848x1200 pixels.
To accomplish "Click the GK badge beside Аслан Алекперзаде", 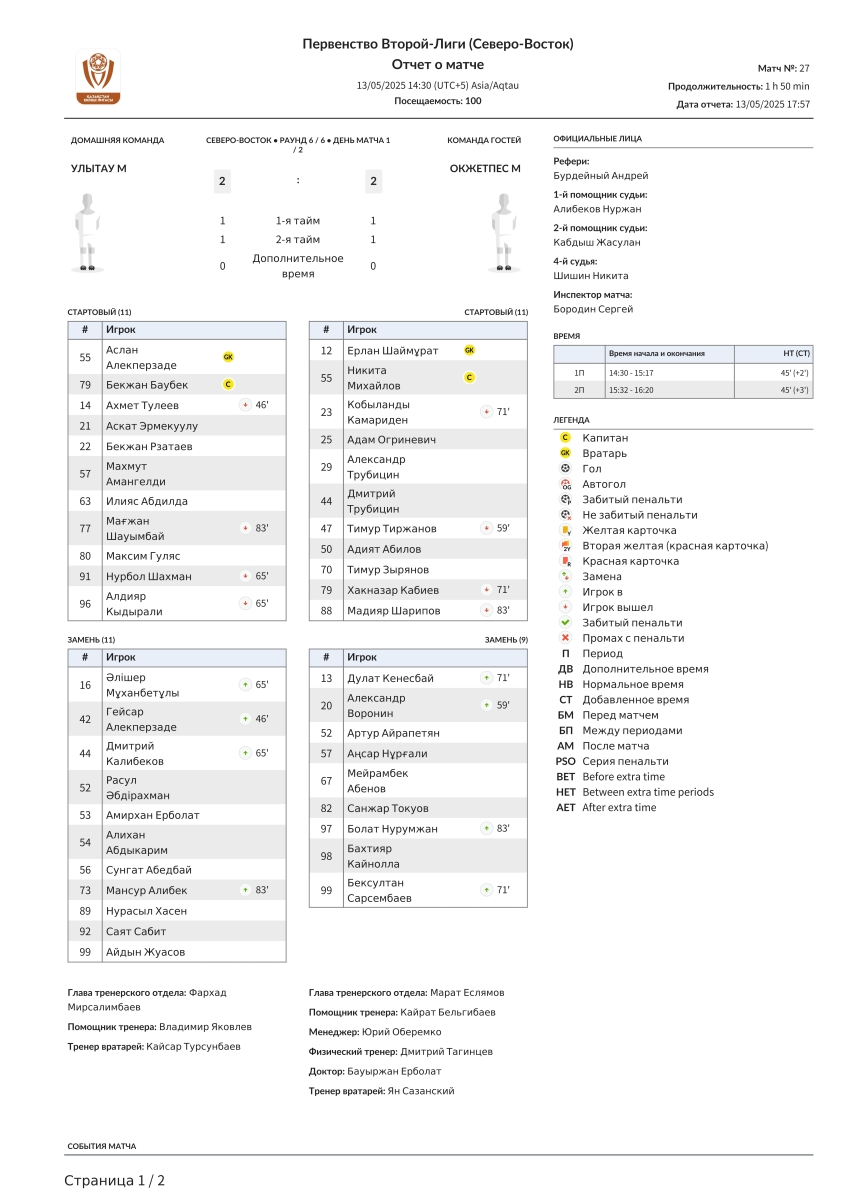I will point(228,357).
